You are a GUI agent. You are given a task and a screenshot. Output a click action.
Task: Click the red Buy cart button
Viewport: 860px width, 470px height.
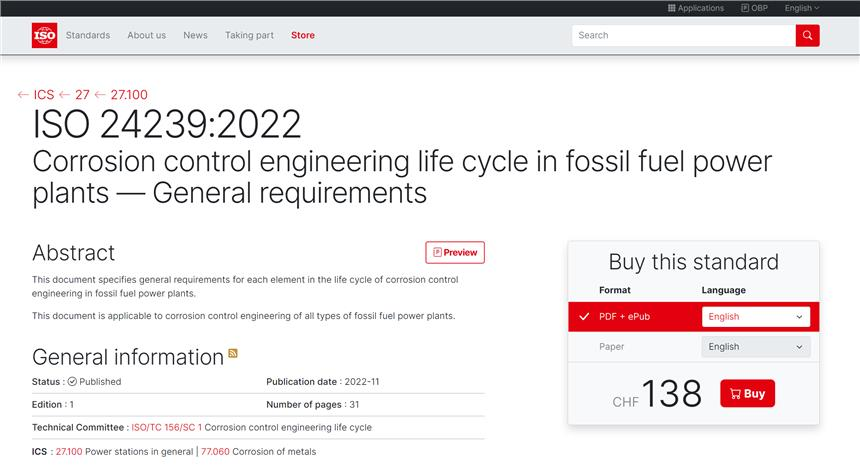tap(747, 394)
